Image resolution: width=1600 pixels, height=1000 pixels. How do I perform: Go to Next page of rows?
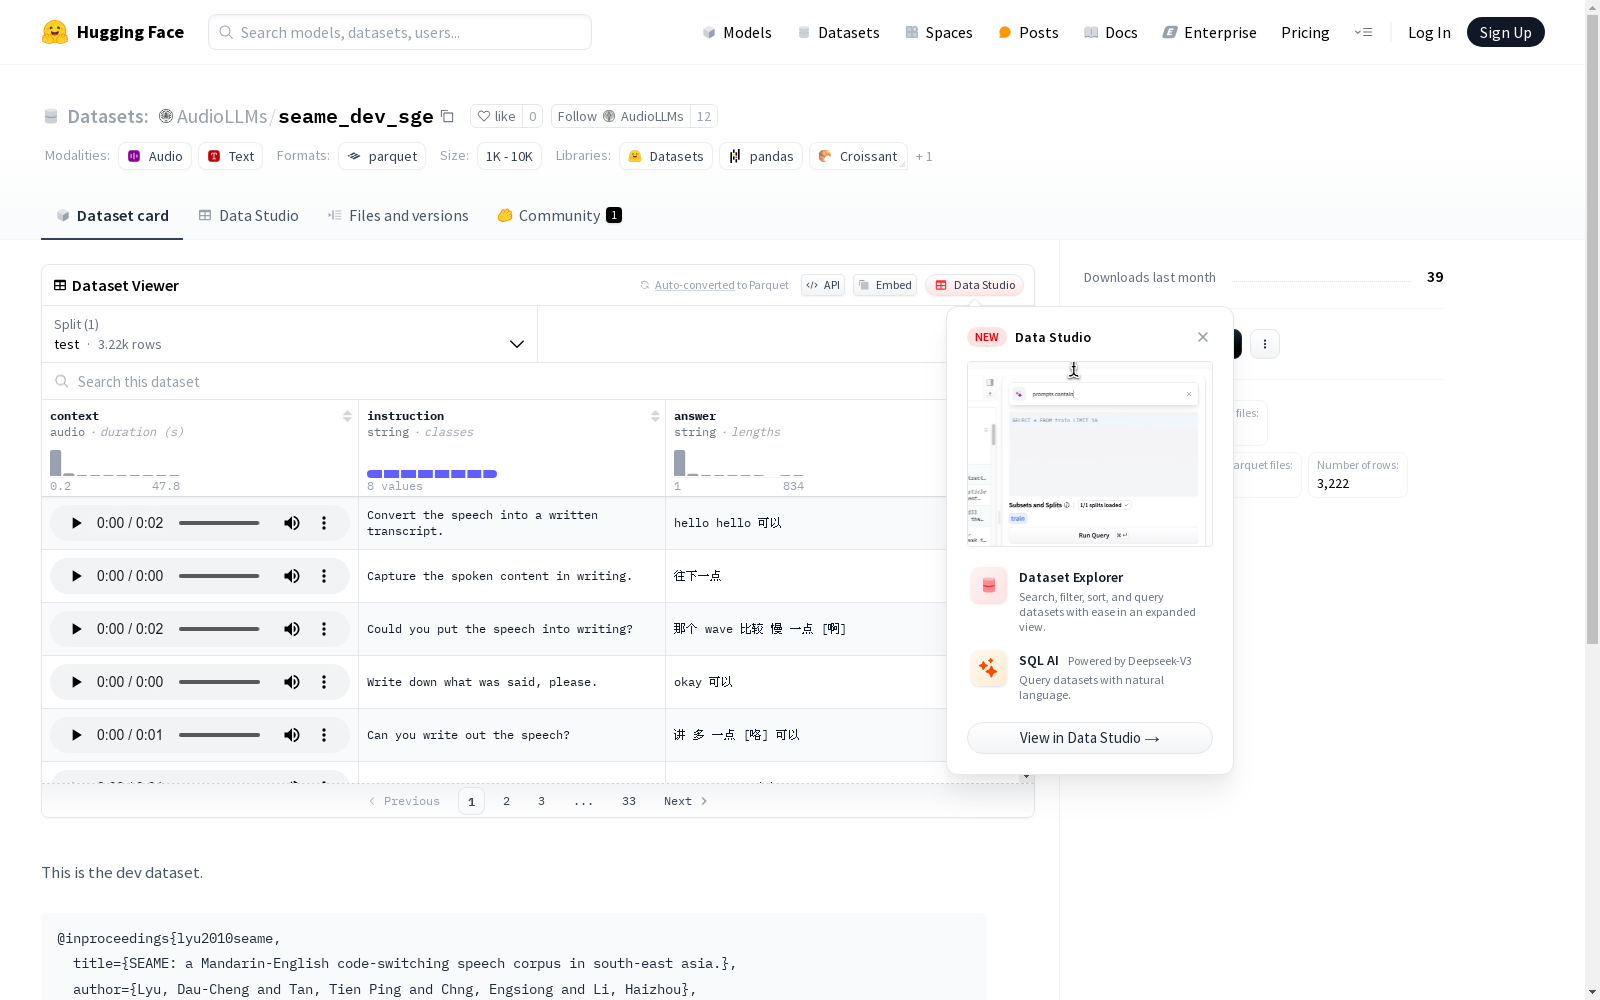tap(686, 801)
